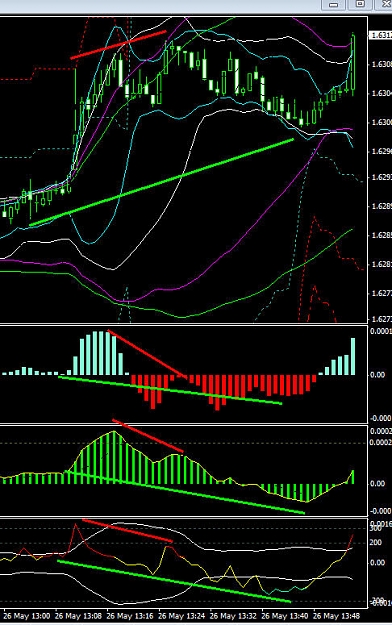Select the 26 May 13:32 time label

coord(234,616)
